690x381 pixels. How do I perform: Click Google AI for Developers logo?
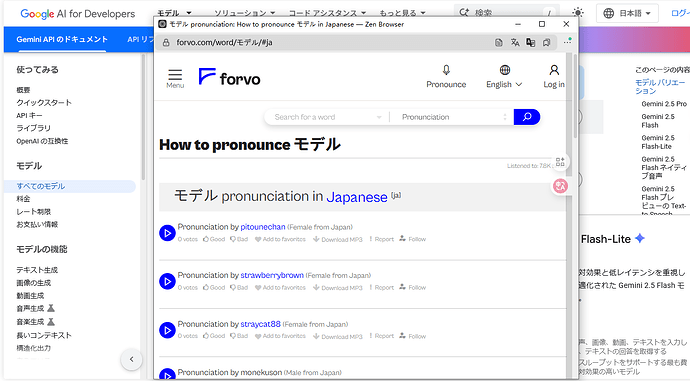coord(78,14)
